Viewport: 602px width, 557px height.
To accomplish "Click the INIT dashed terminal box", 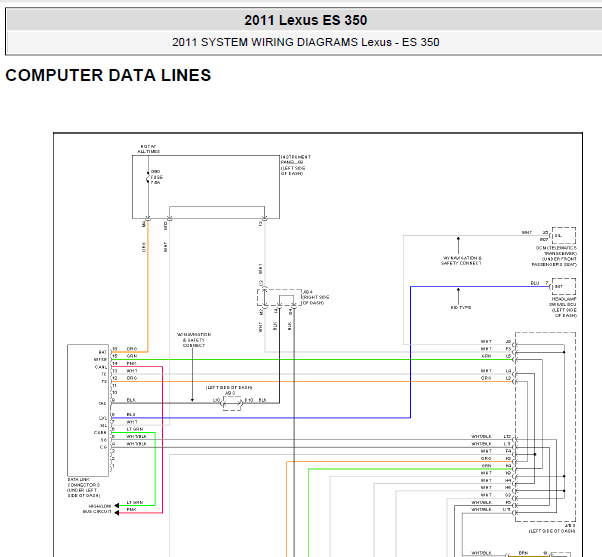I will (564, 286).
